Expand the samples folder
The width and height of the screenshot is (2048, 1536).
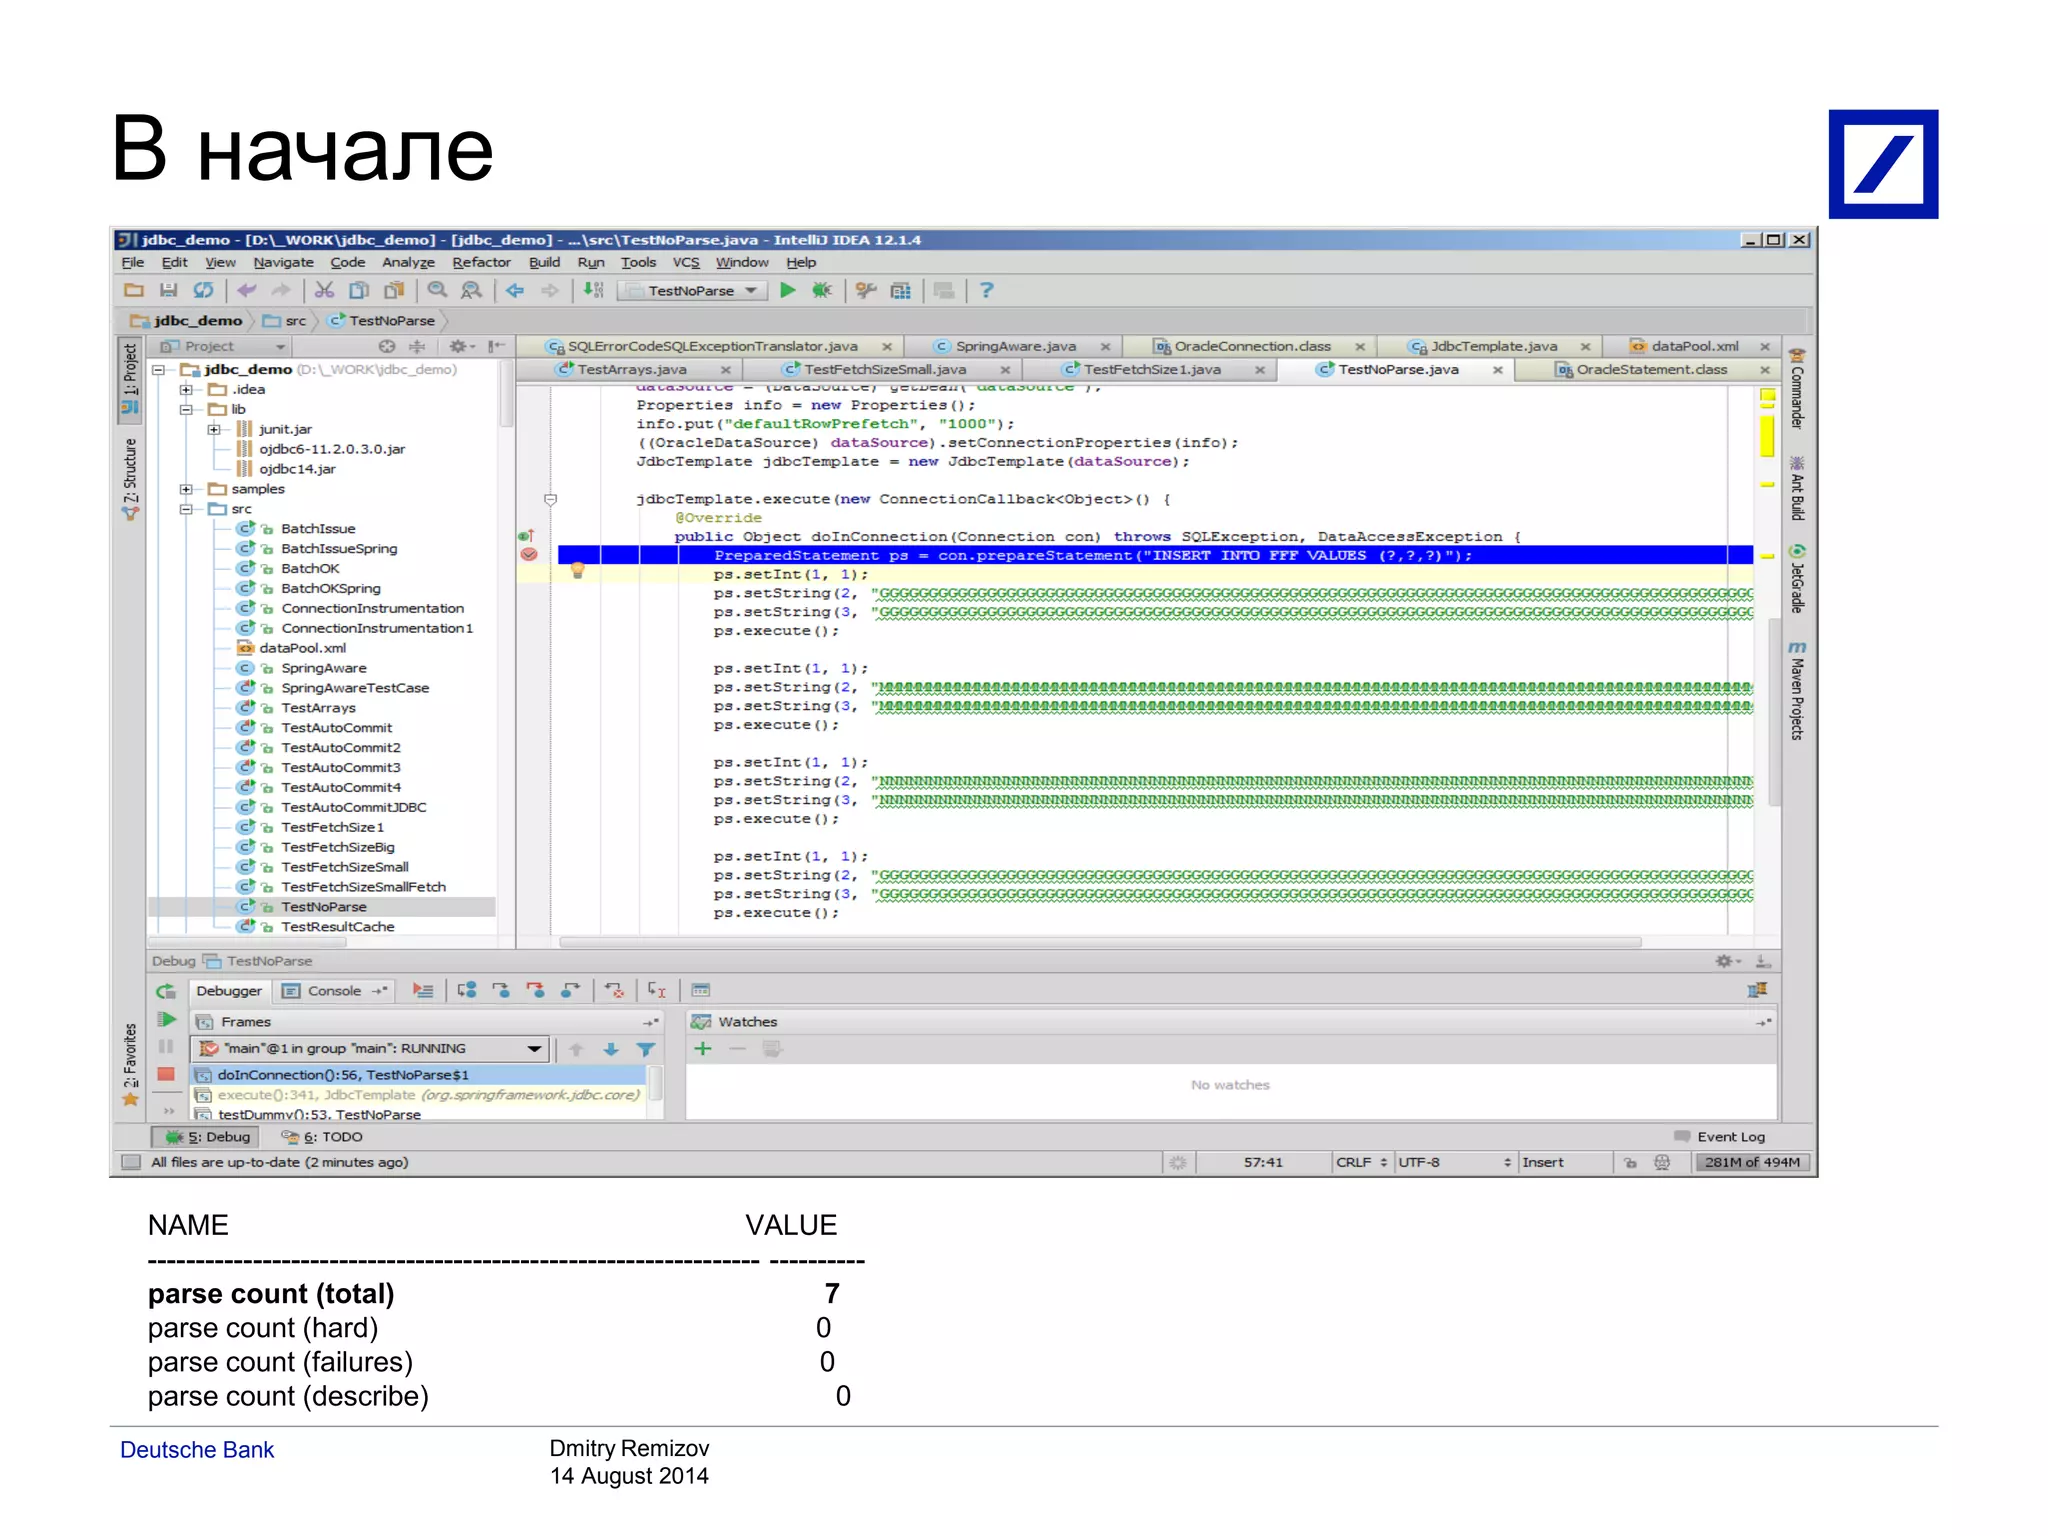[186, 490]
